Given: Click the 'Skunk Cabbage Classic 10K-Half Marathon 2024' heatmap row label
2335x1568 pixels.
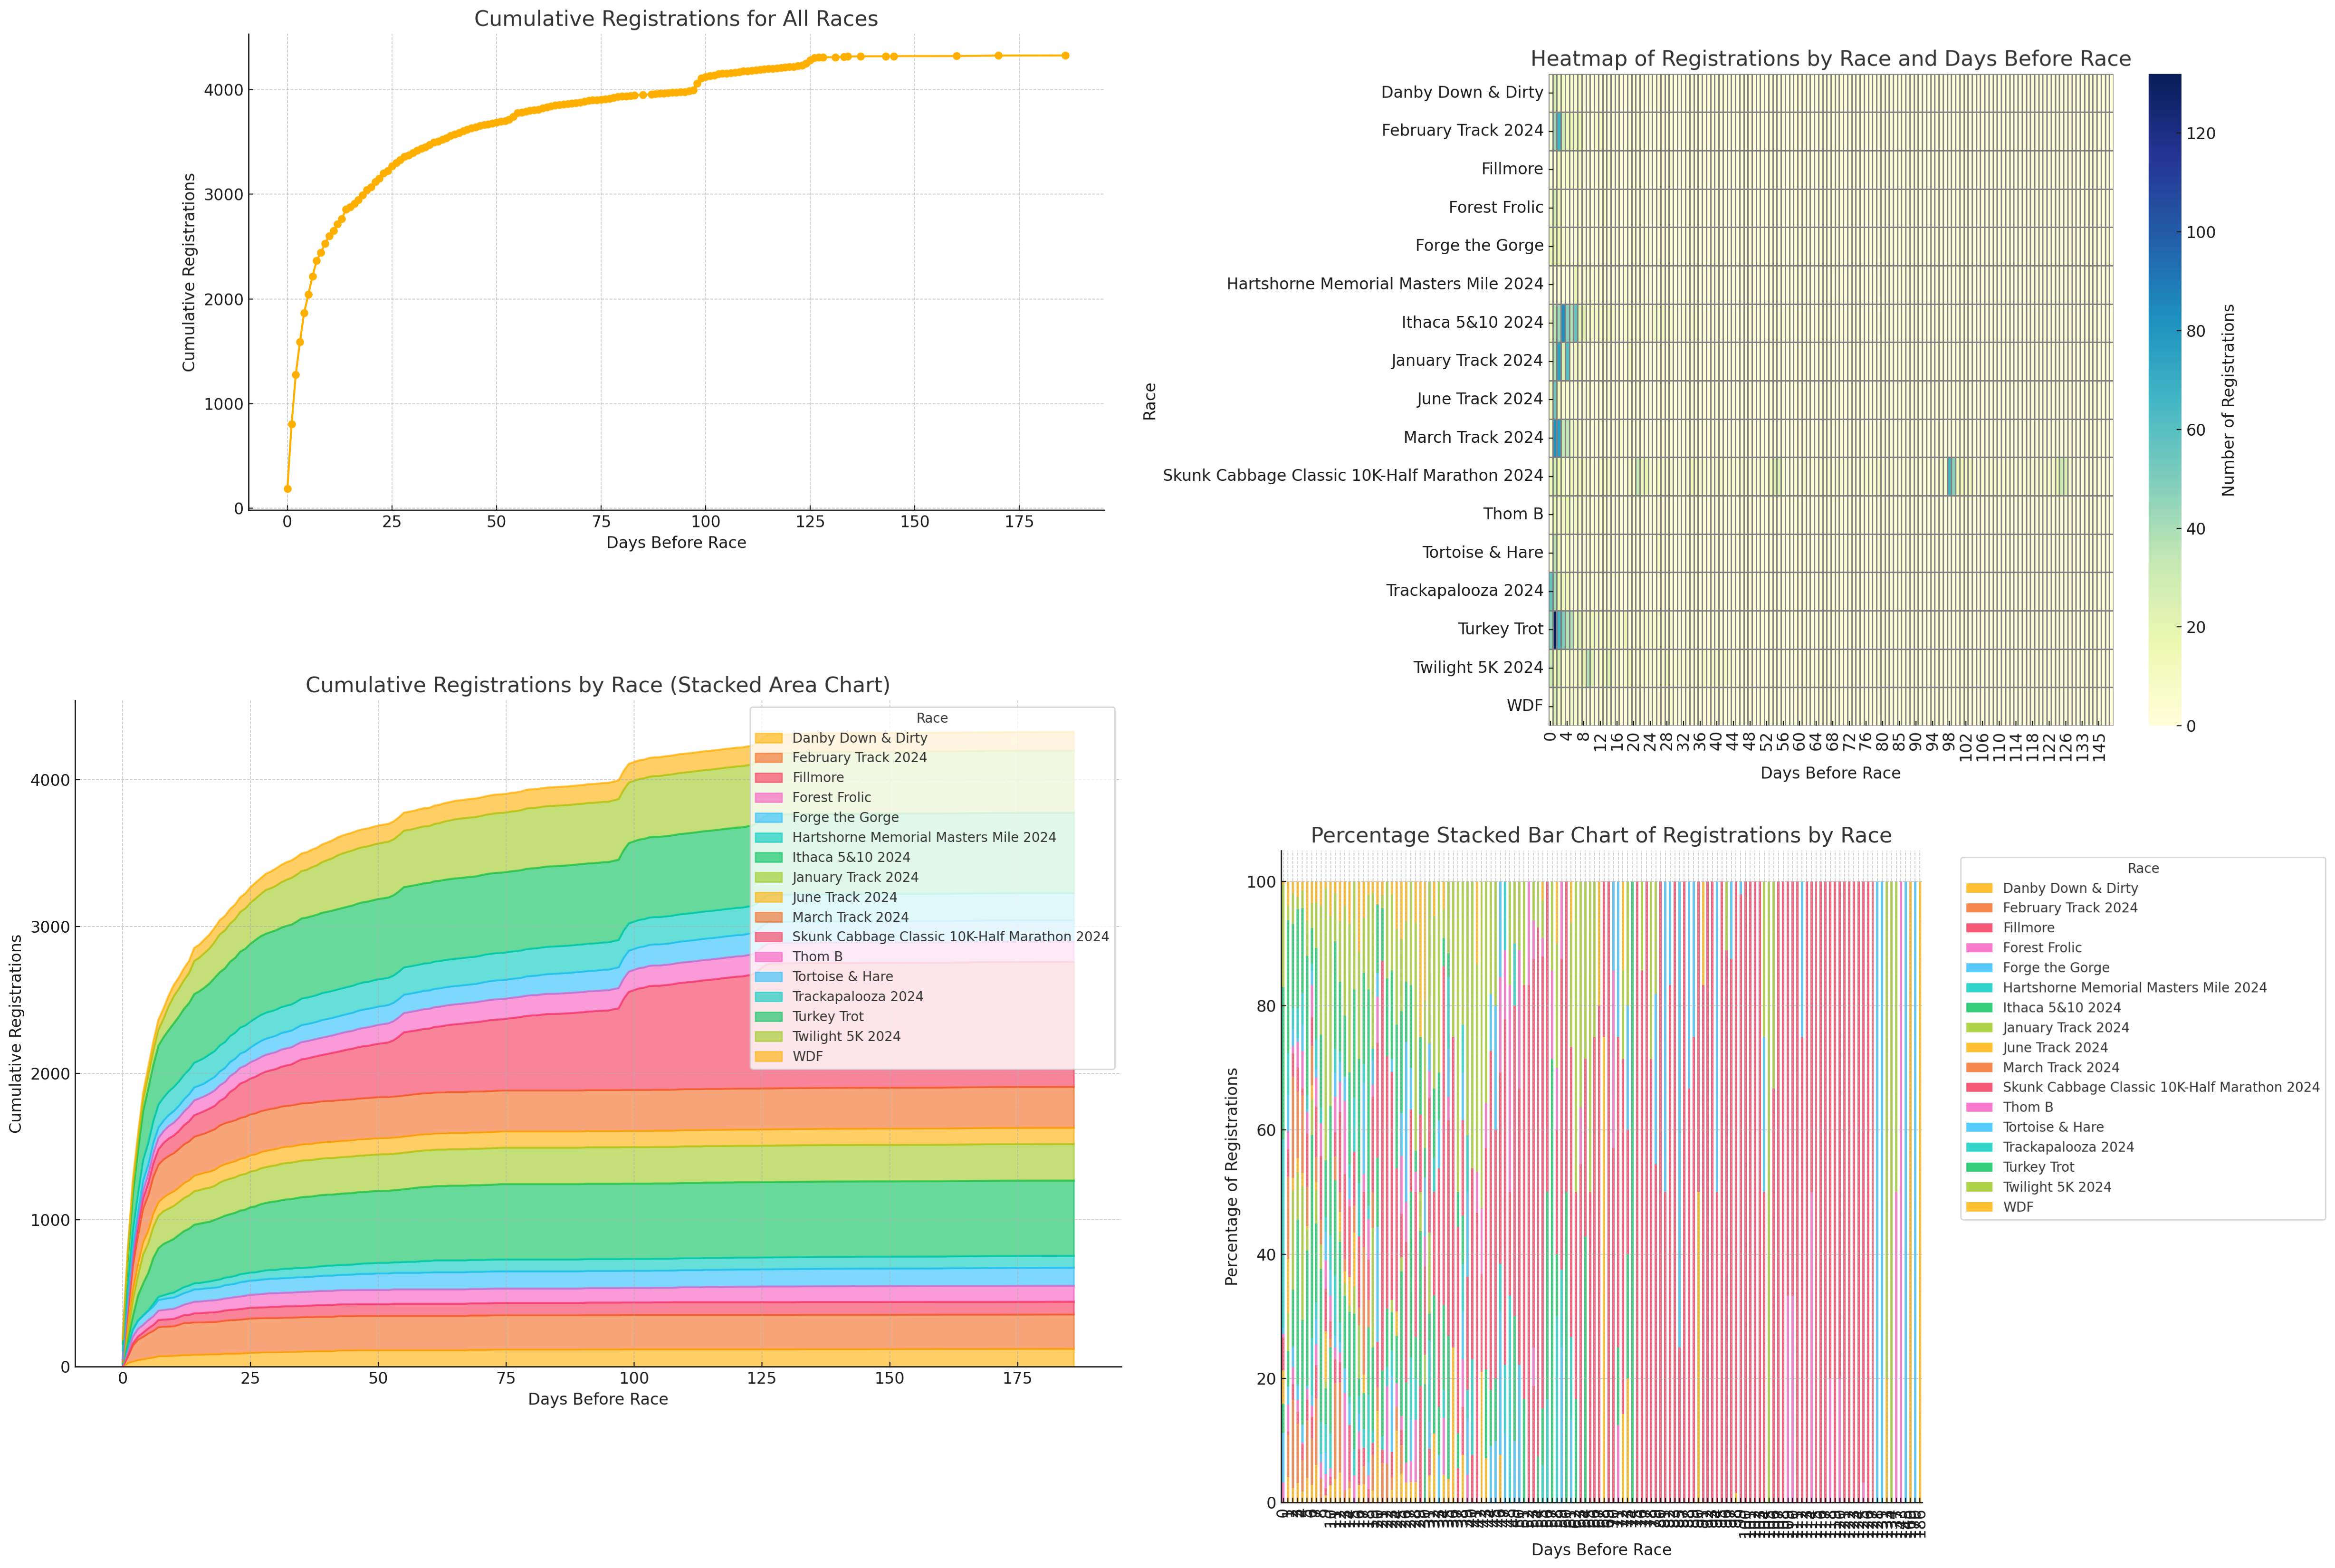Looking at the screenshot, I should [x=1353, y=475].
